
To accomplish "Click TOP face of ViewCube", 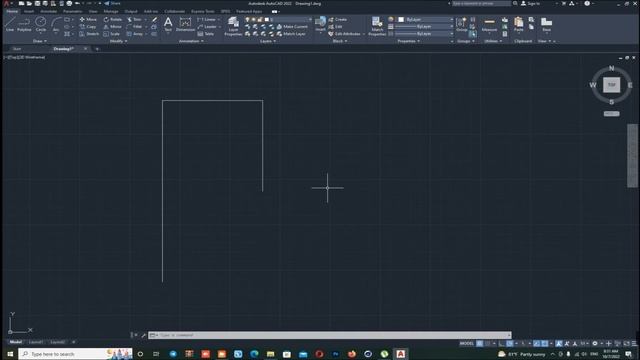I will (x=611, y=85).
